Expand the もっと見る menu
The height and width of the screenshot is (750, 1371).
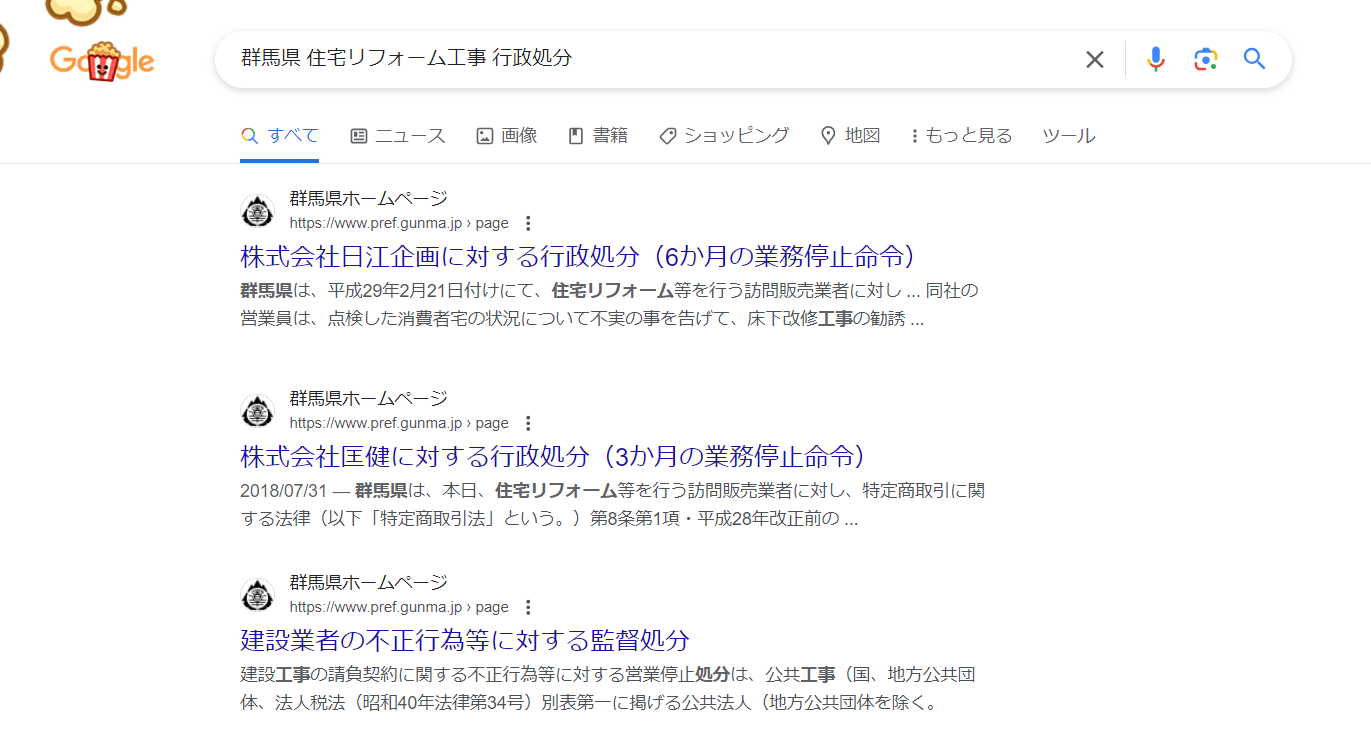[x=961, y=136]
